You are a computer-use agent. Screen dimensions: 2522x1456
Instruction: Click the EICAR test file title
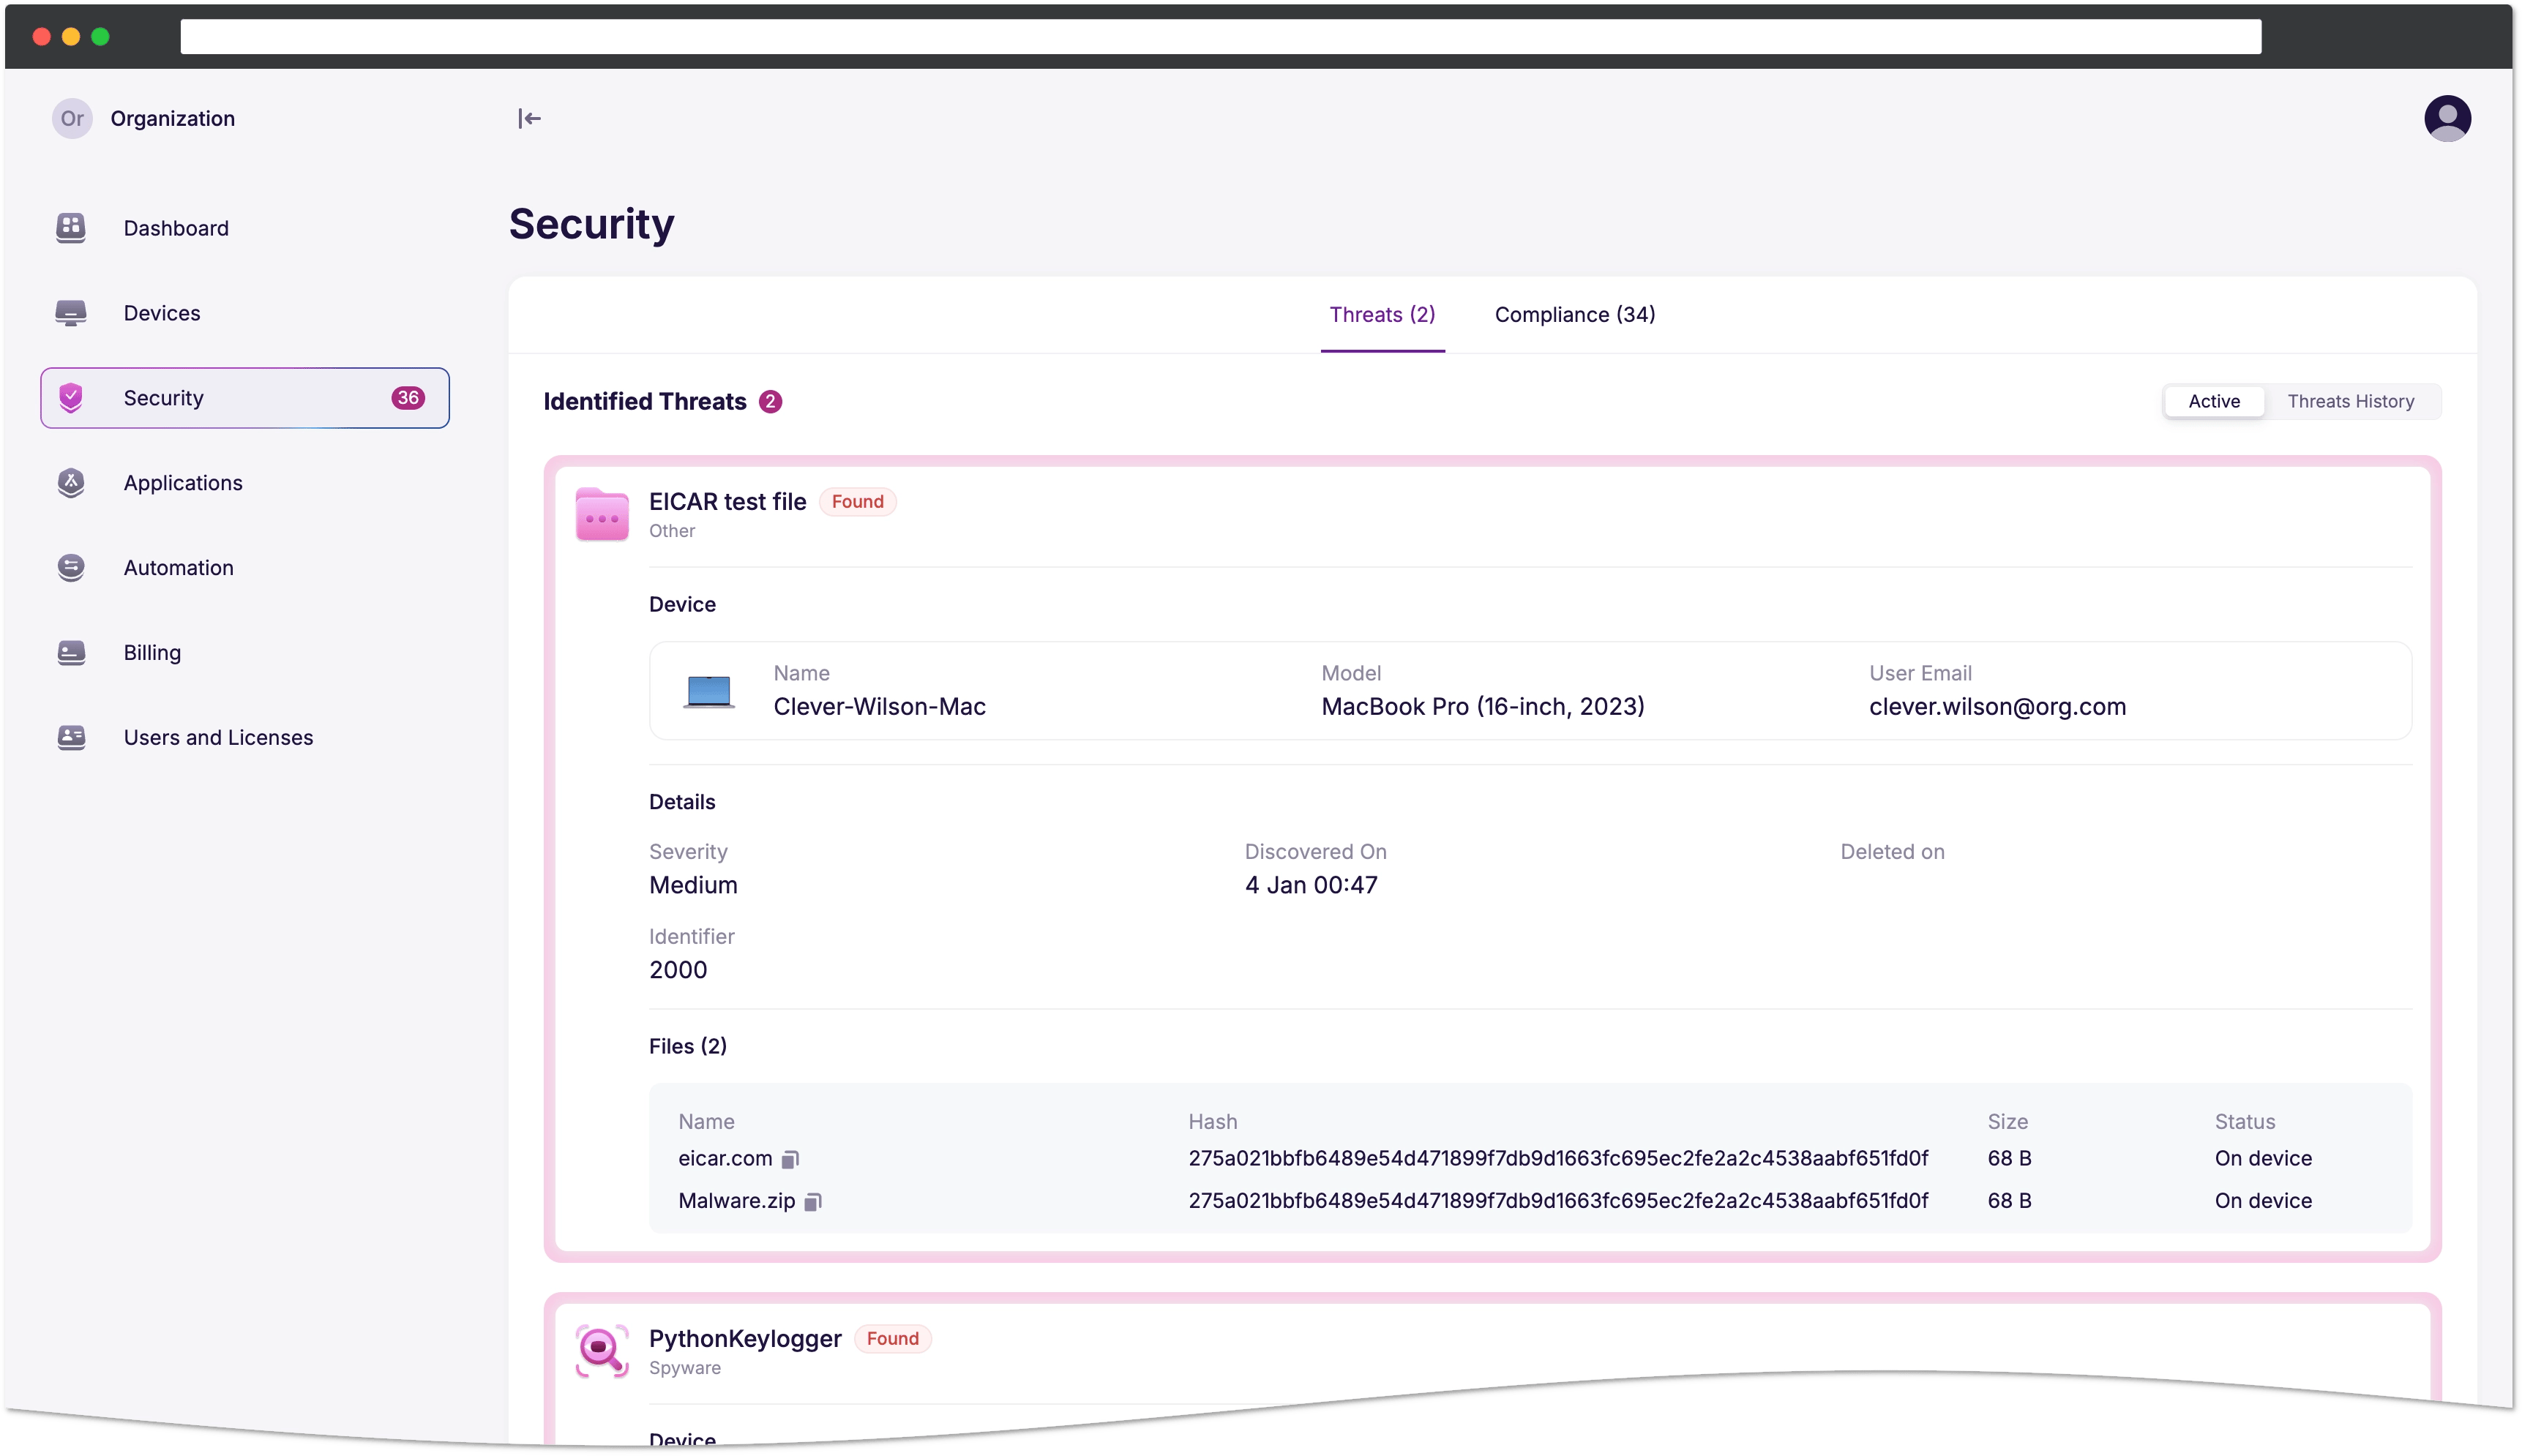pyautogui.click(x=727, y=502)
